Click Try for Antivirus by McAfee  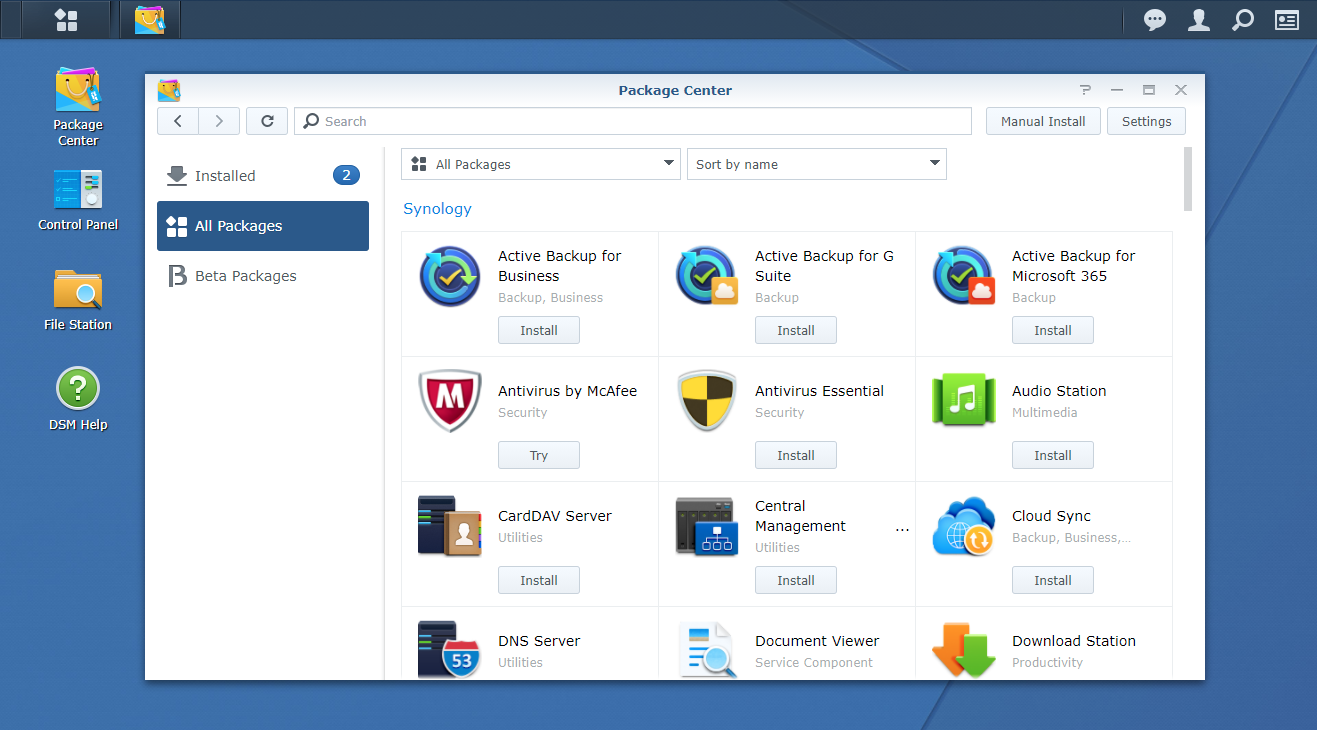tap(538, 455)
